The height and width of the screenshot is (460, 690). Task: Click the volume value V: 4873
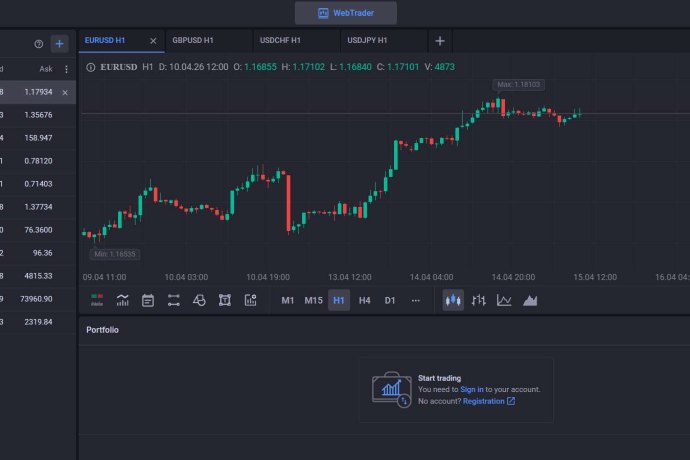click(439, 67)
